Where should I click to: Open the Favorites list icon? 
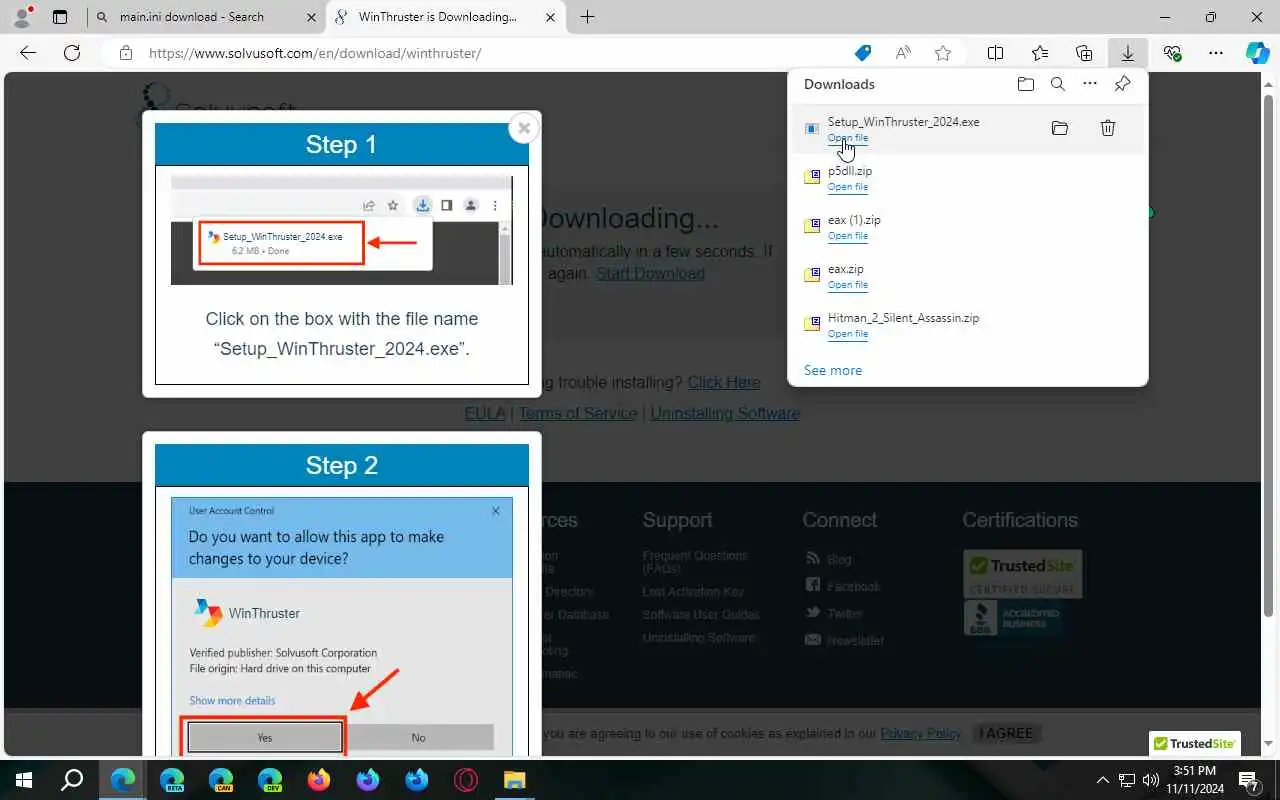click(x=1040, y=53)
